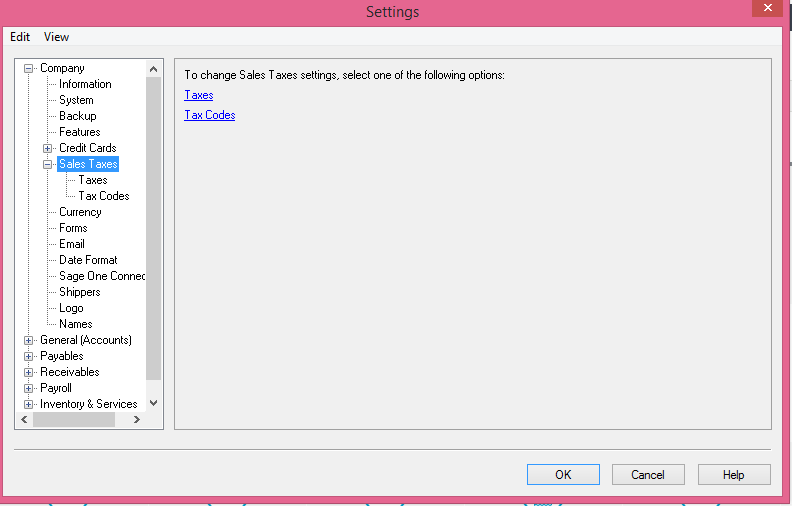The width and height of the screenshot is (792, 506).
Task: Expand the General (Accounts) node
Action: pyautogui.click(x=28, y=340)
